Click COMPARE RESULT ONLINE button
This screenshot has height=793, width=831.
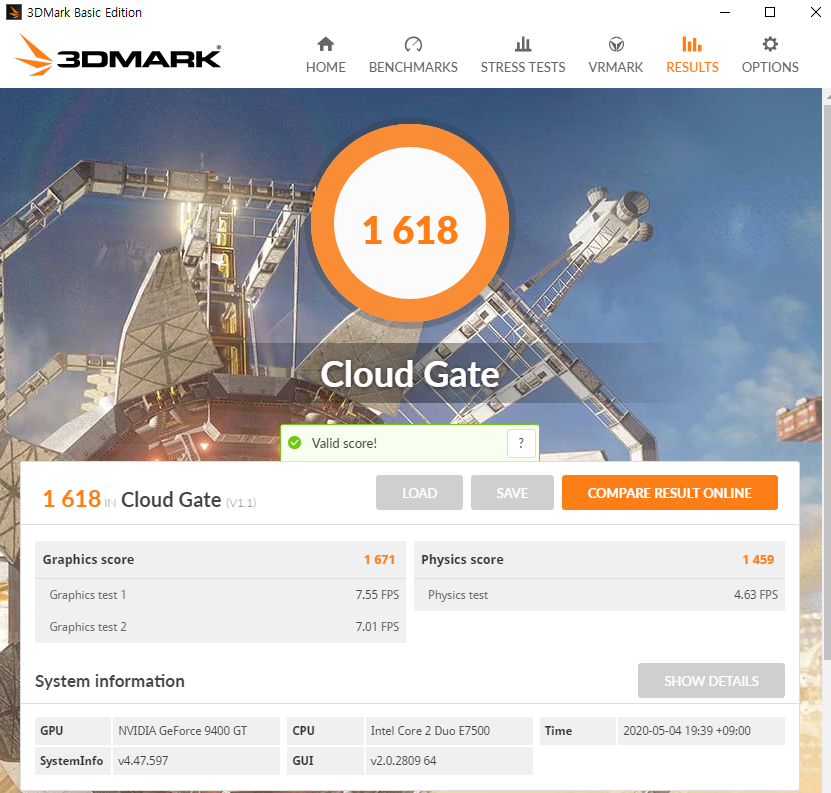[669, 493]
